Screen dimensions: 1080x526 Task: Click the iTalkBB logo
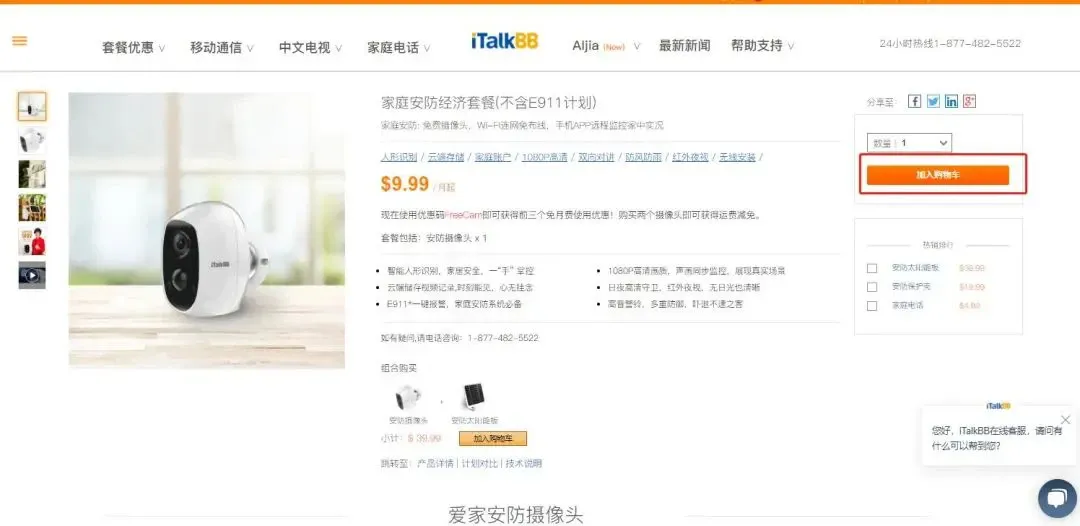pos(504,41)
